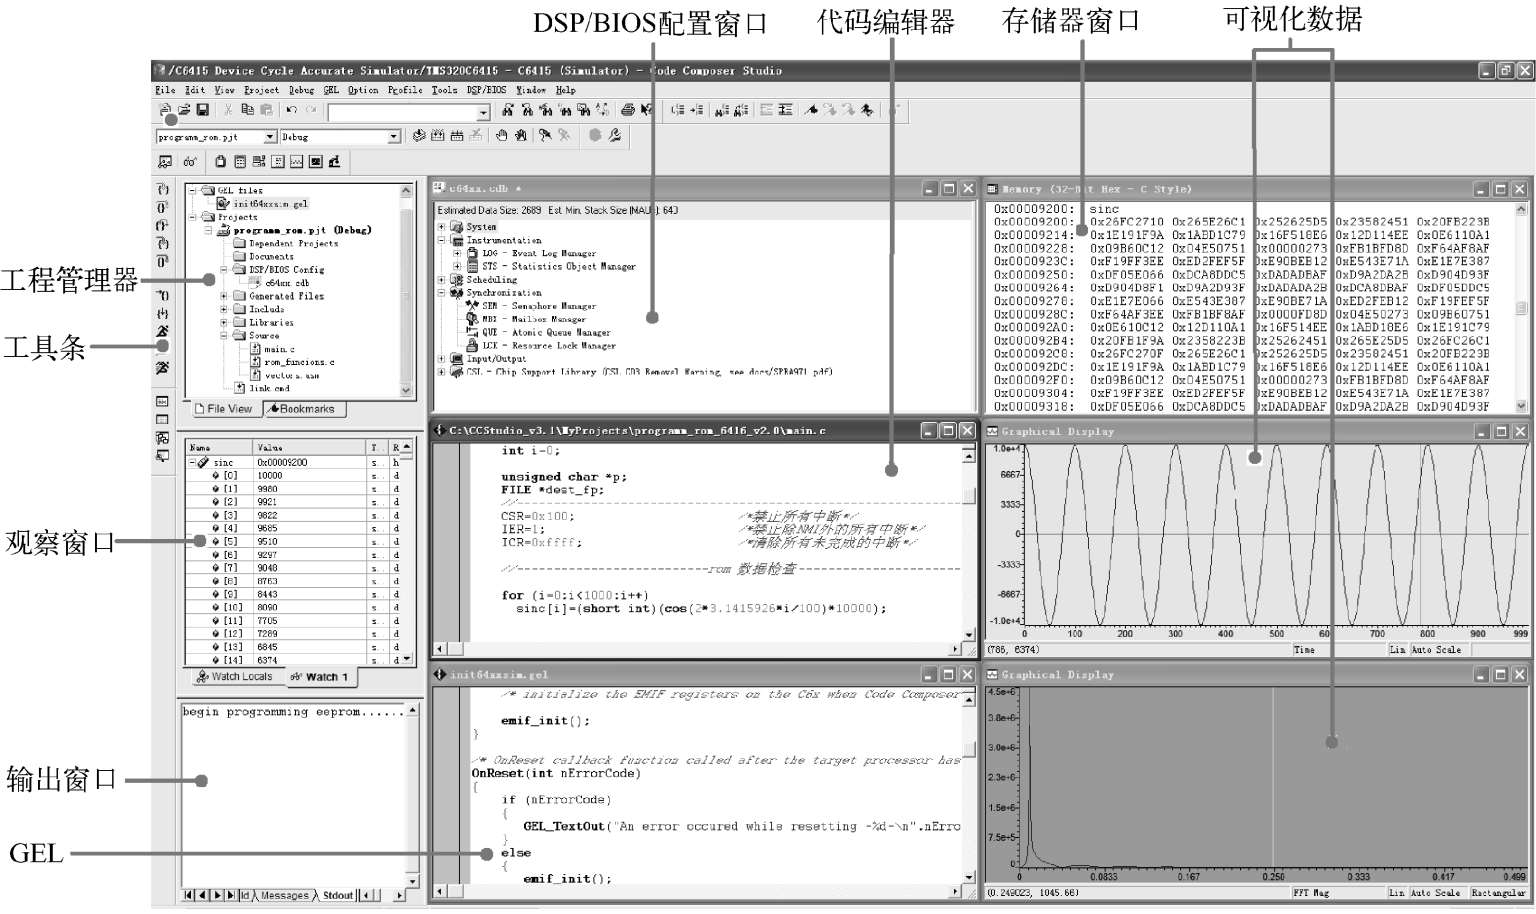This screenshot has height=914, width=1536.
Task: Expand the Generated Files folder
Action: [224, 296]
